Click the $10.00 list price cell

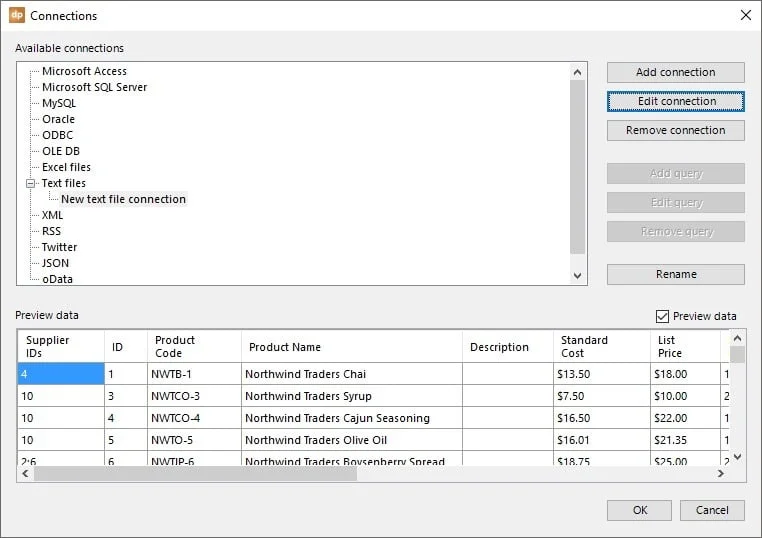point(685,396)
